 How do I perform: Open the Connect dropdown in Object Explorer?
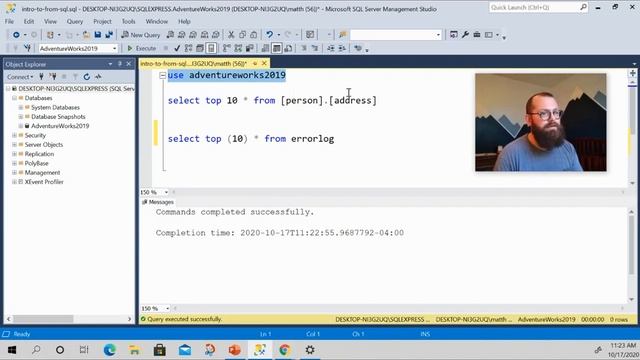pyautogui.click(x=20, y=76)
